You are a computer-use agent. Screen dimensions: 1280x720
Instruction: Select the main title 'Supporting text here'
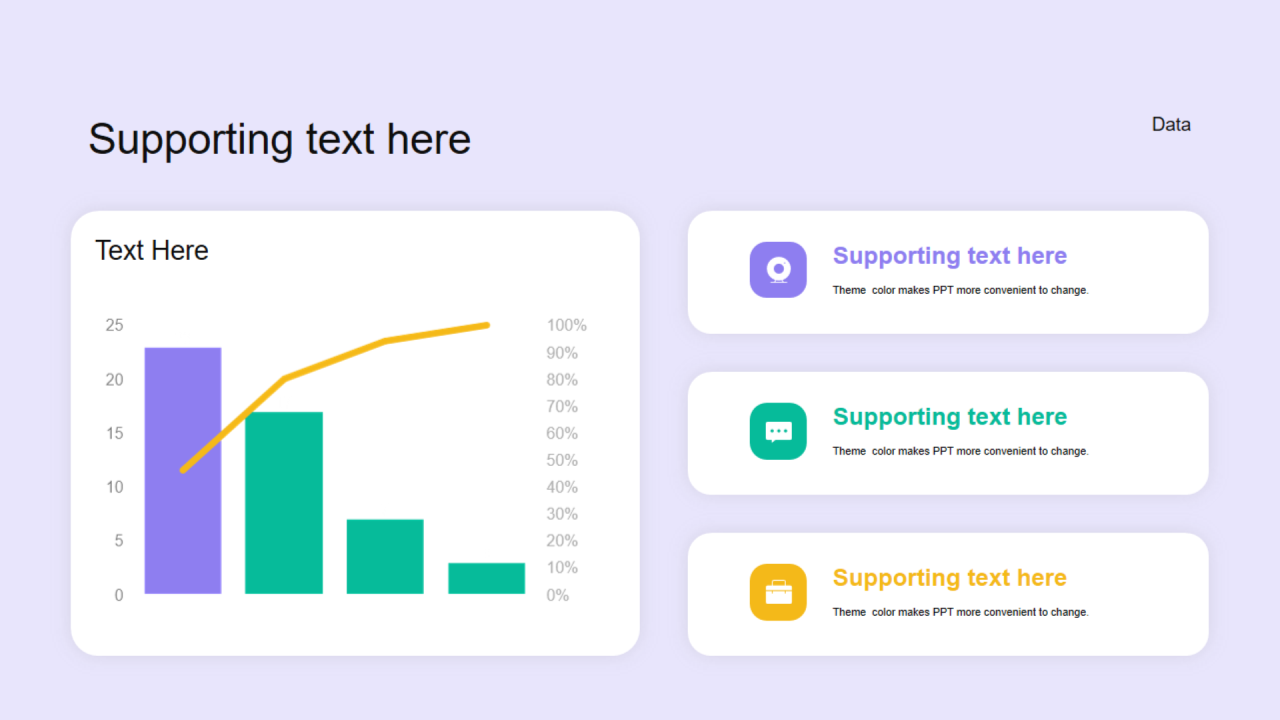pyautogui.click(x=279, y=139)
